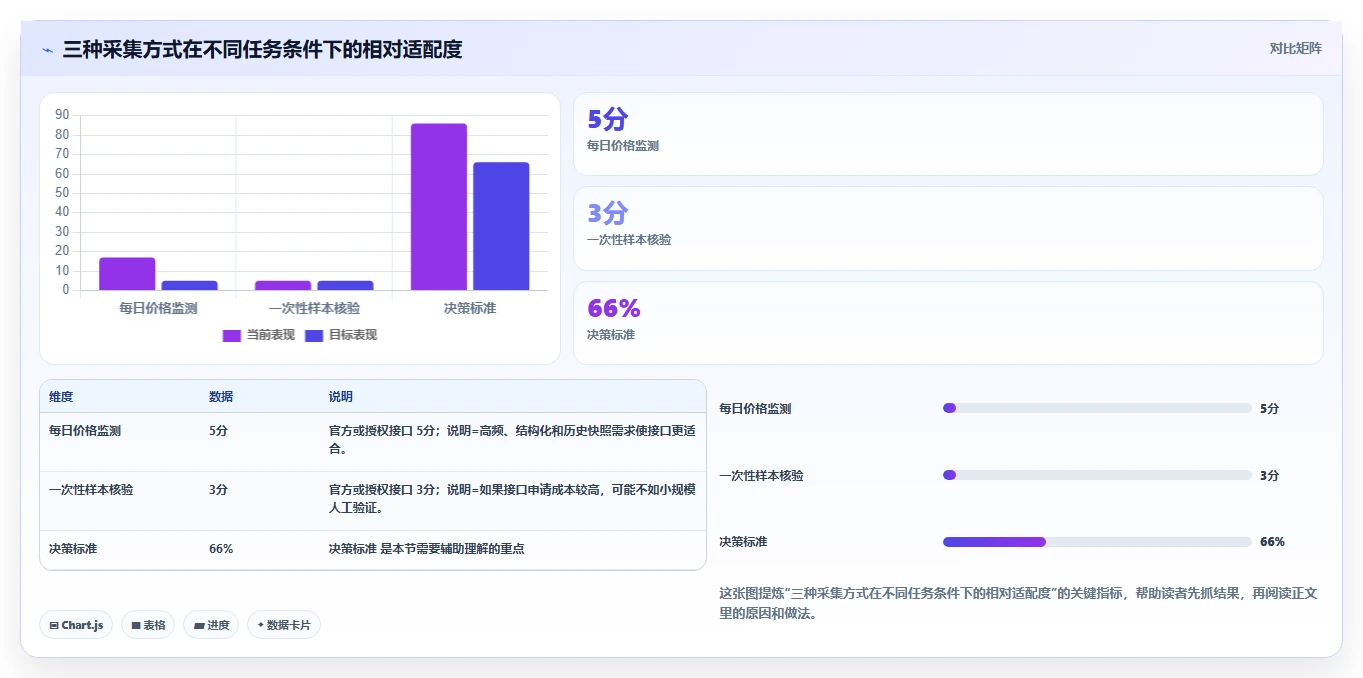The height and width of the screenshot is (678, 1363).
Task: Click the 90 y-axis label of chart
Action: coord(62,115)
